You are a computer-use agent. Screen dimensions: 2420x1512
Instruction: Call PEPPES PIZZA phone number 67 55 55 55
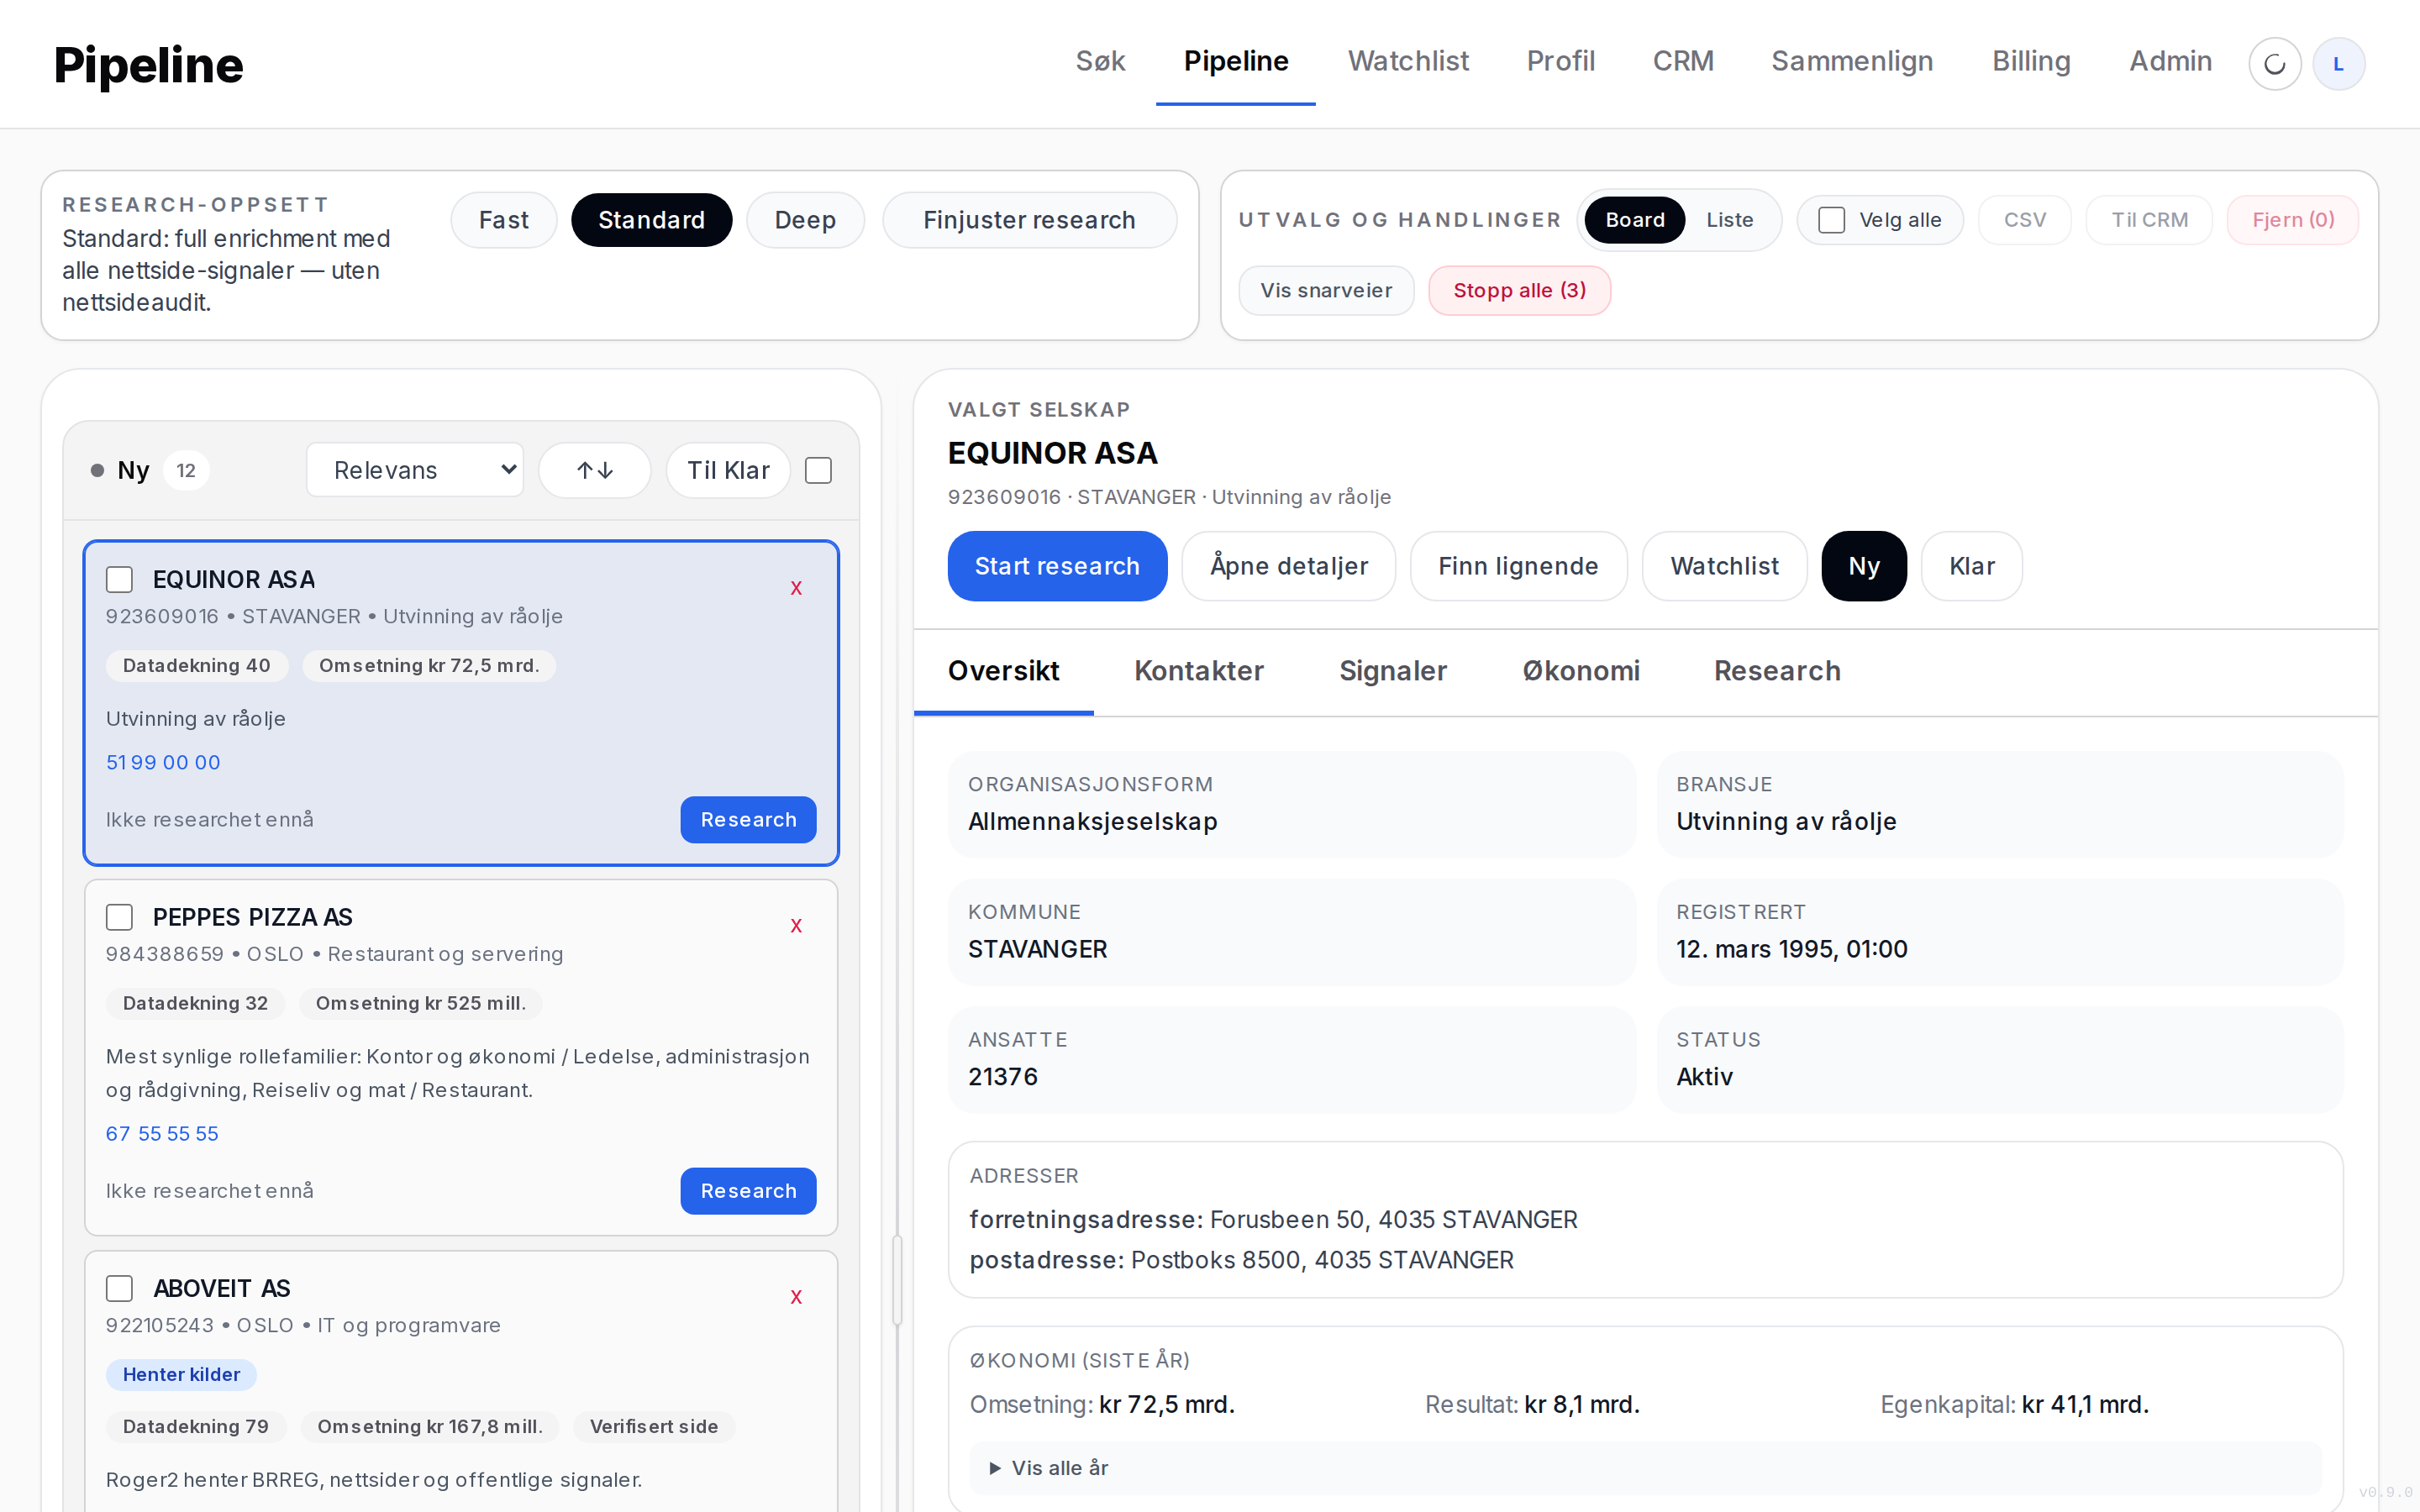162,1134
